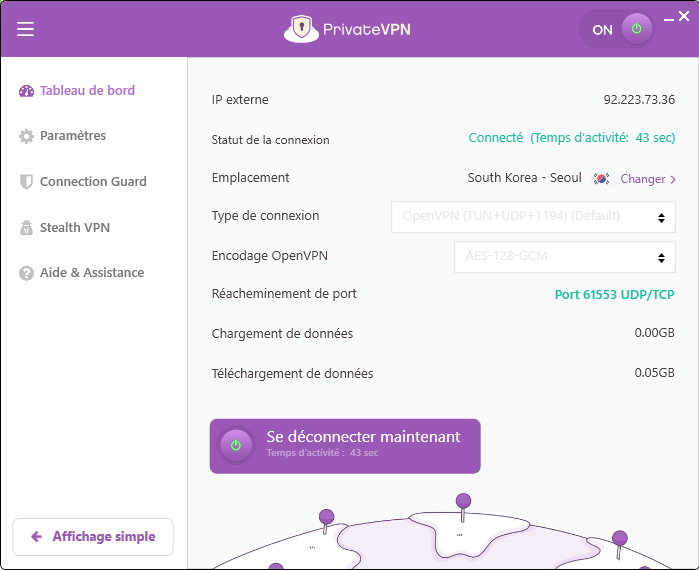Click the external IP 92.223.73.36
Viewport: 699px width, 570px height.
(639, 99)
